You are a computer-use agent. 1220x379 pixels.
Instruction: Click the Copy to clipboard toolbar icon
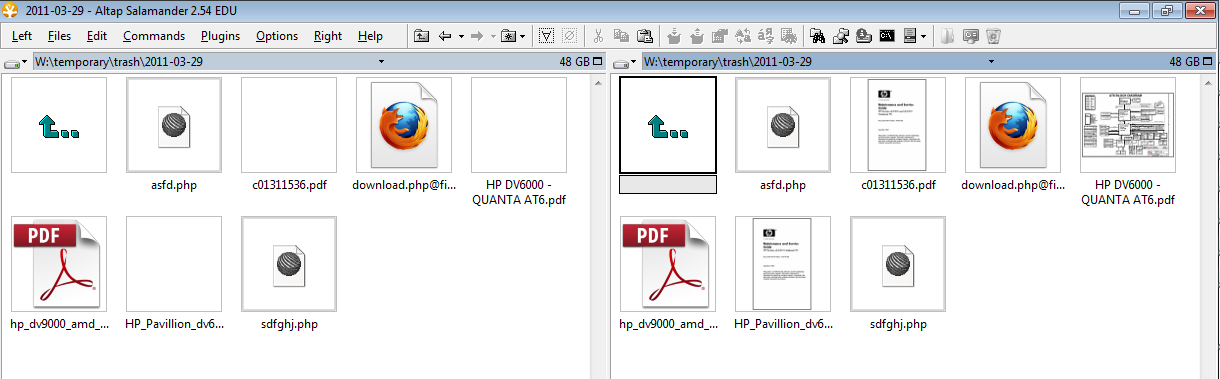click(620, 36)
